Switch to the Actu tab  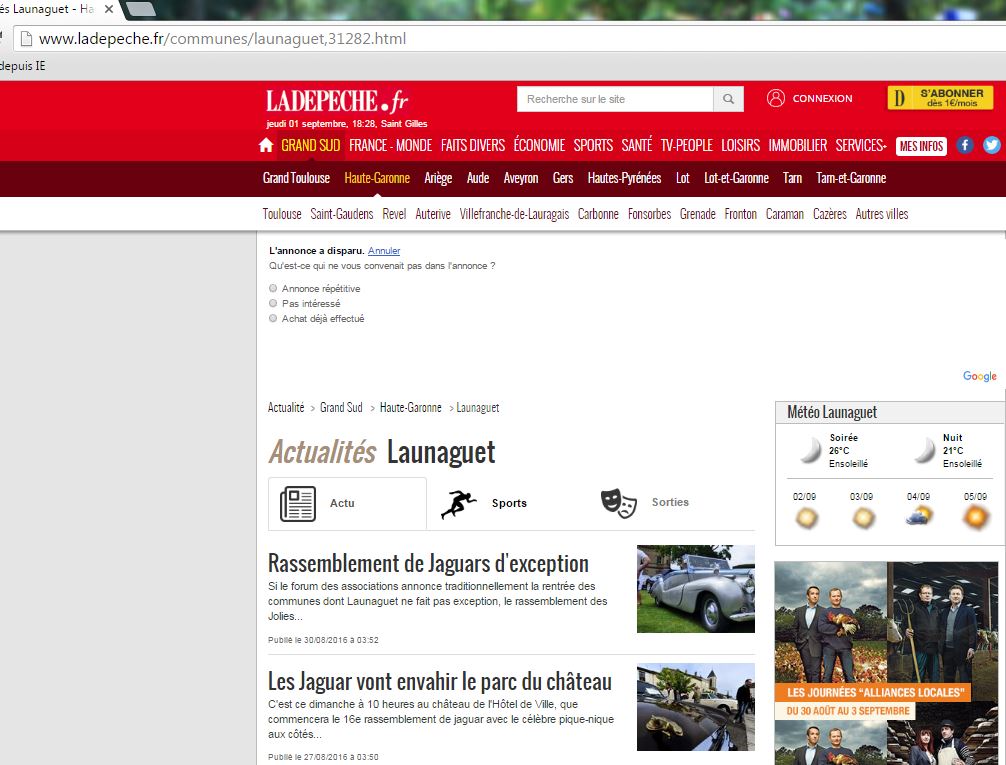347,504
